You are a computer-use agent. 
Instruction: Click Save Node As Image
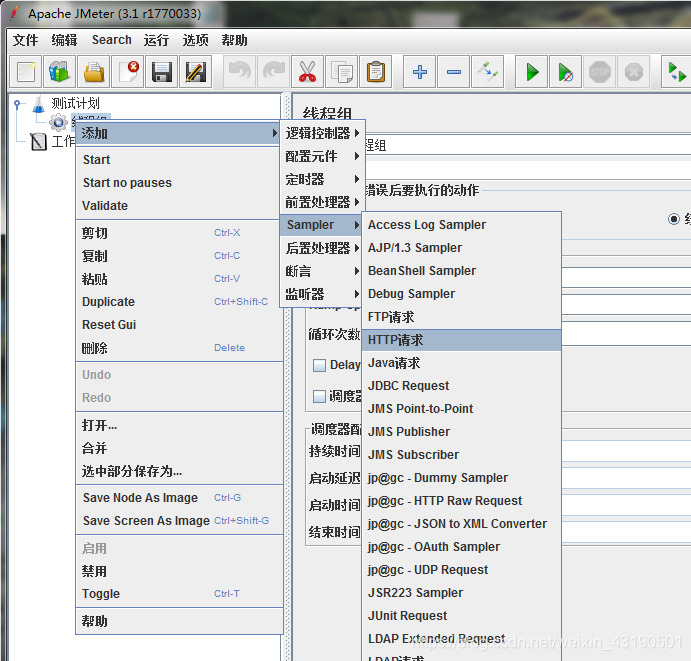[179, 498]
